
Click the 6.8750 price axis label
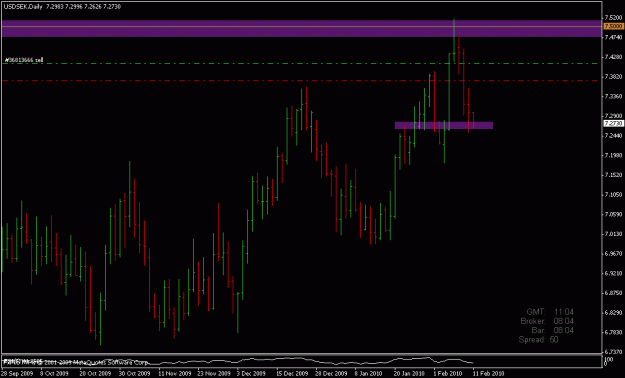[613, 293]
